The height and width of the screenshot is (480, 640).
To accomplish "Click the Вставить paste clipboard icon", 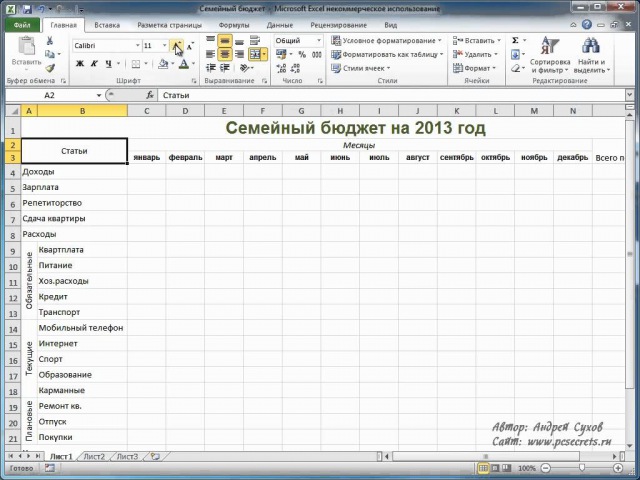I will [x=27, y=47].
